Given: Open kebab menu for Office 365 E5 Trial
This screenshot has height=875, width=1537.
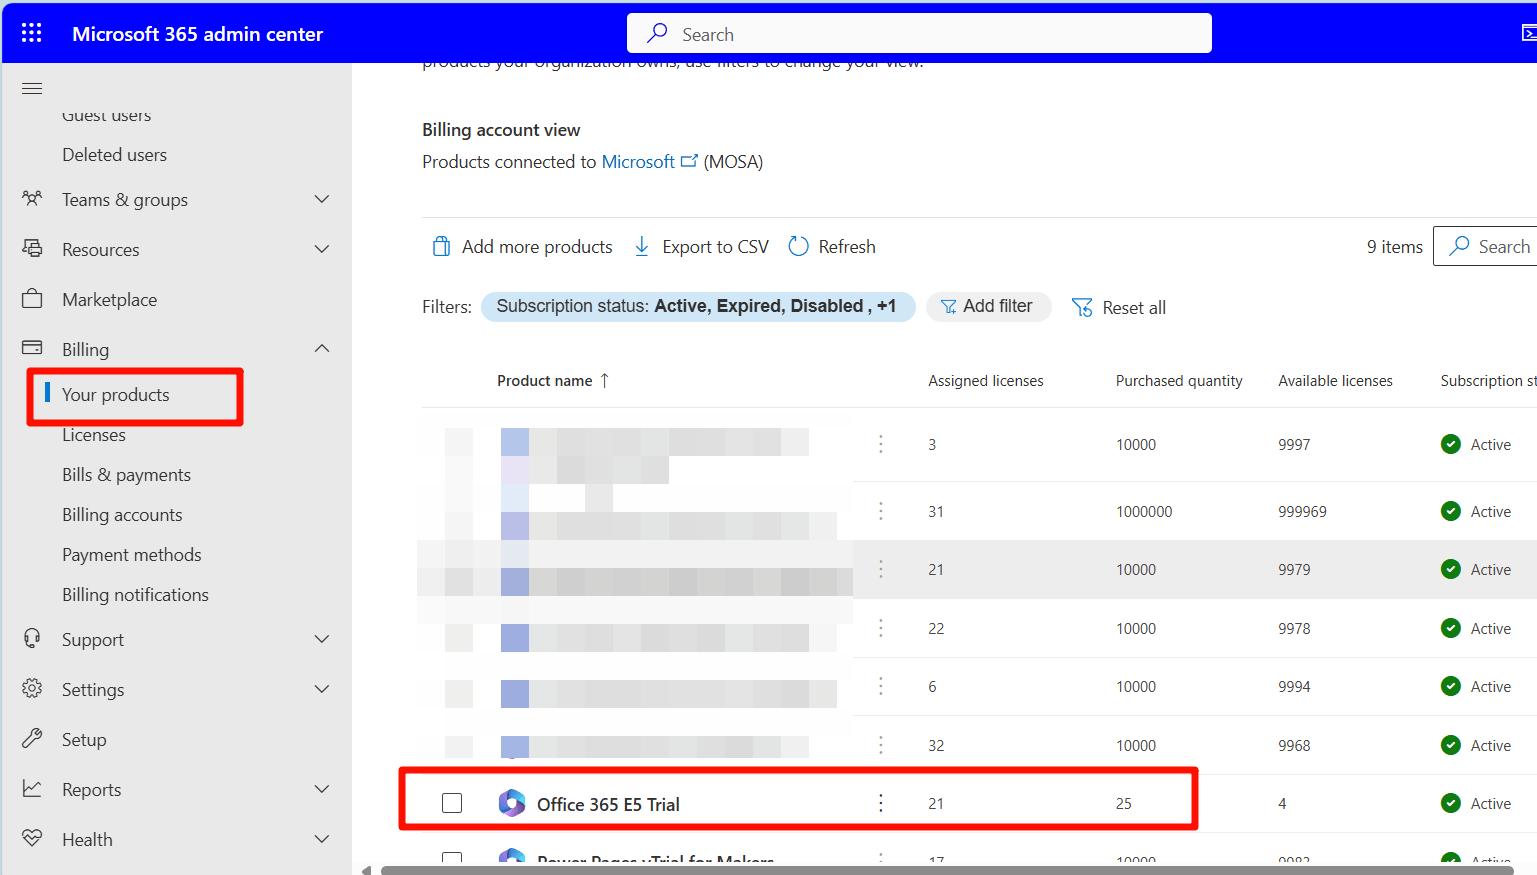Looking at the screenshot, I should tap(881, 802).
